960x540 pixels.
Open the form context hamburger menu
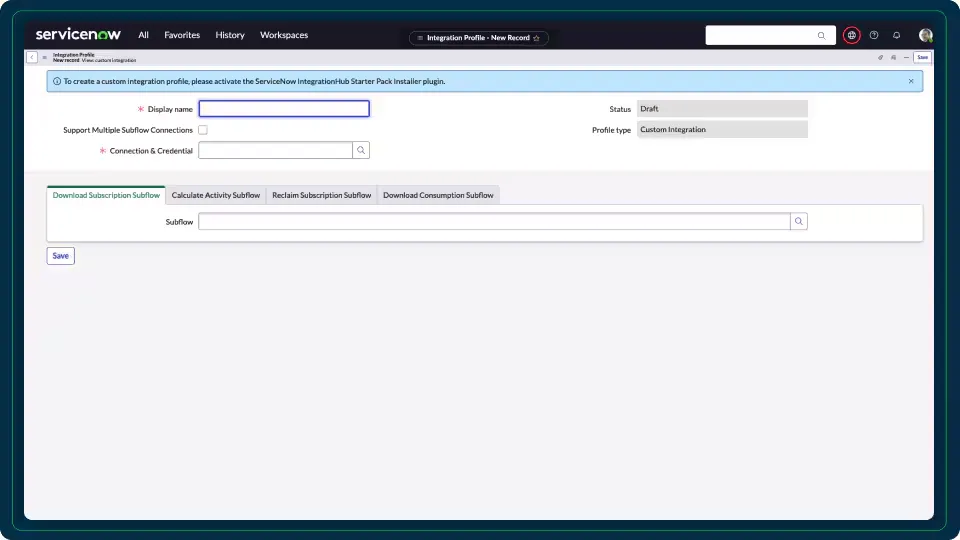(x=45, y=57)
